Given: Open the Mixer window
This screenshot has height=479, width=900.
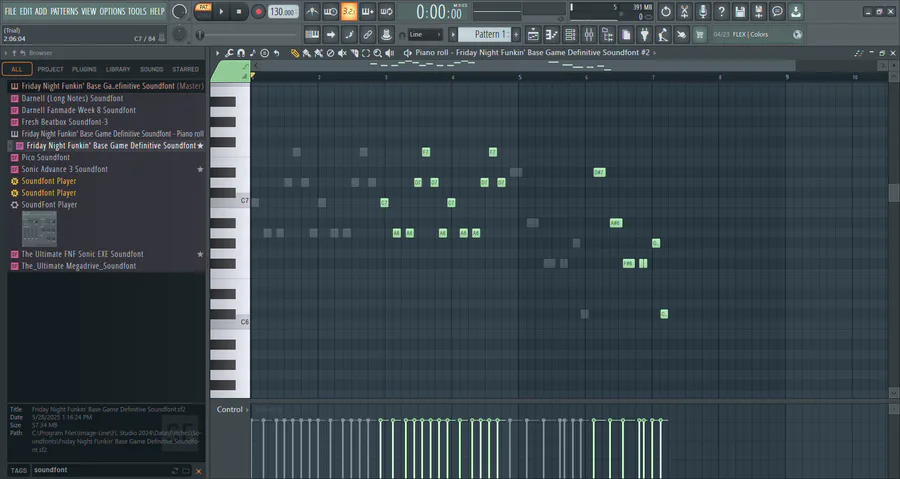Looking at the screenshot, I should coord(589,34).
